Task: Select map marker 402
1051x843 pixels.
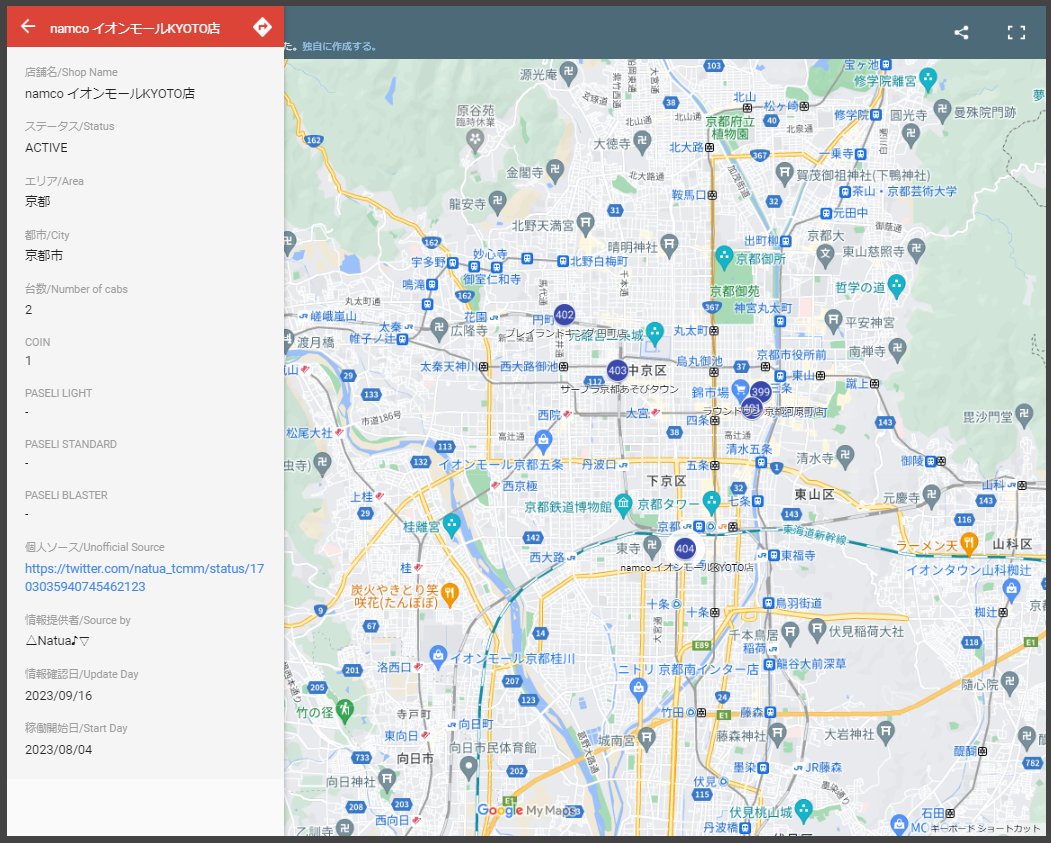Action: 564,314
